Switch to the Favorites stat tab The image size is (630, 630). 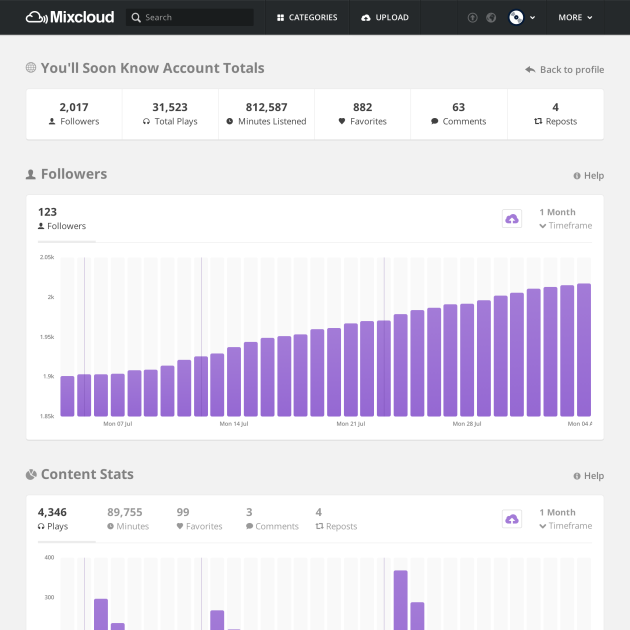click(x=199, y=519)
